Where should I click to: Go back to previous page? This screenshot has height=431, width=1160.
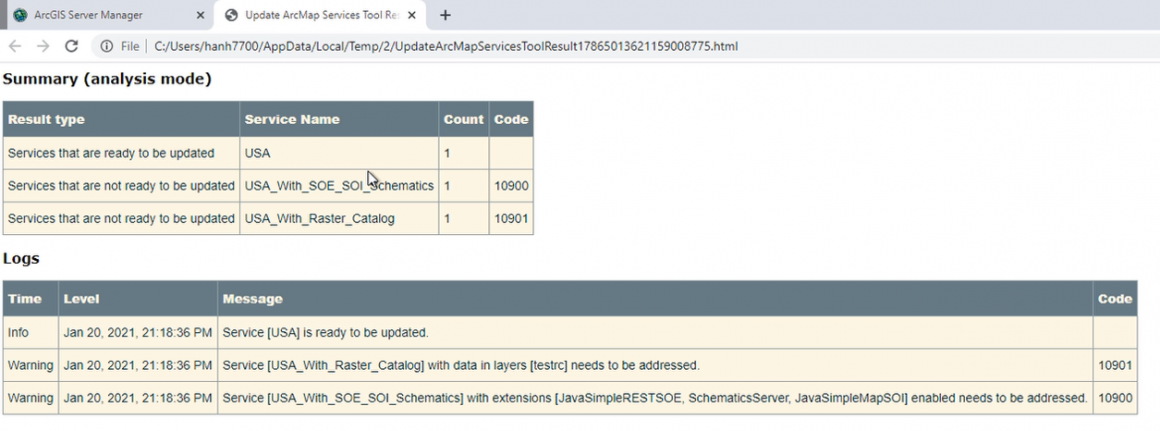tap(15, 46)
